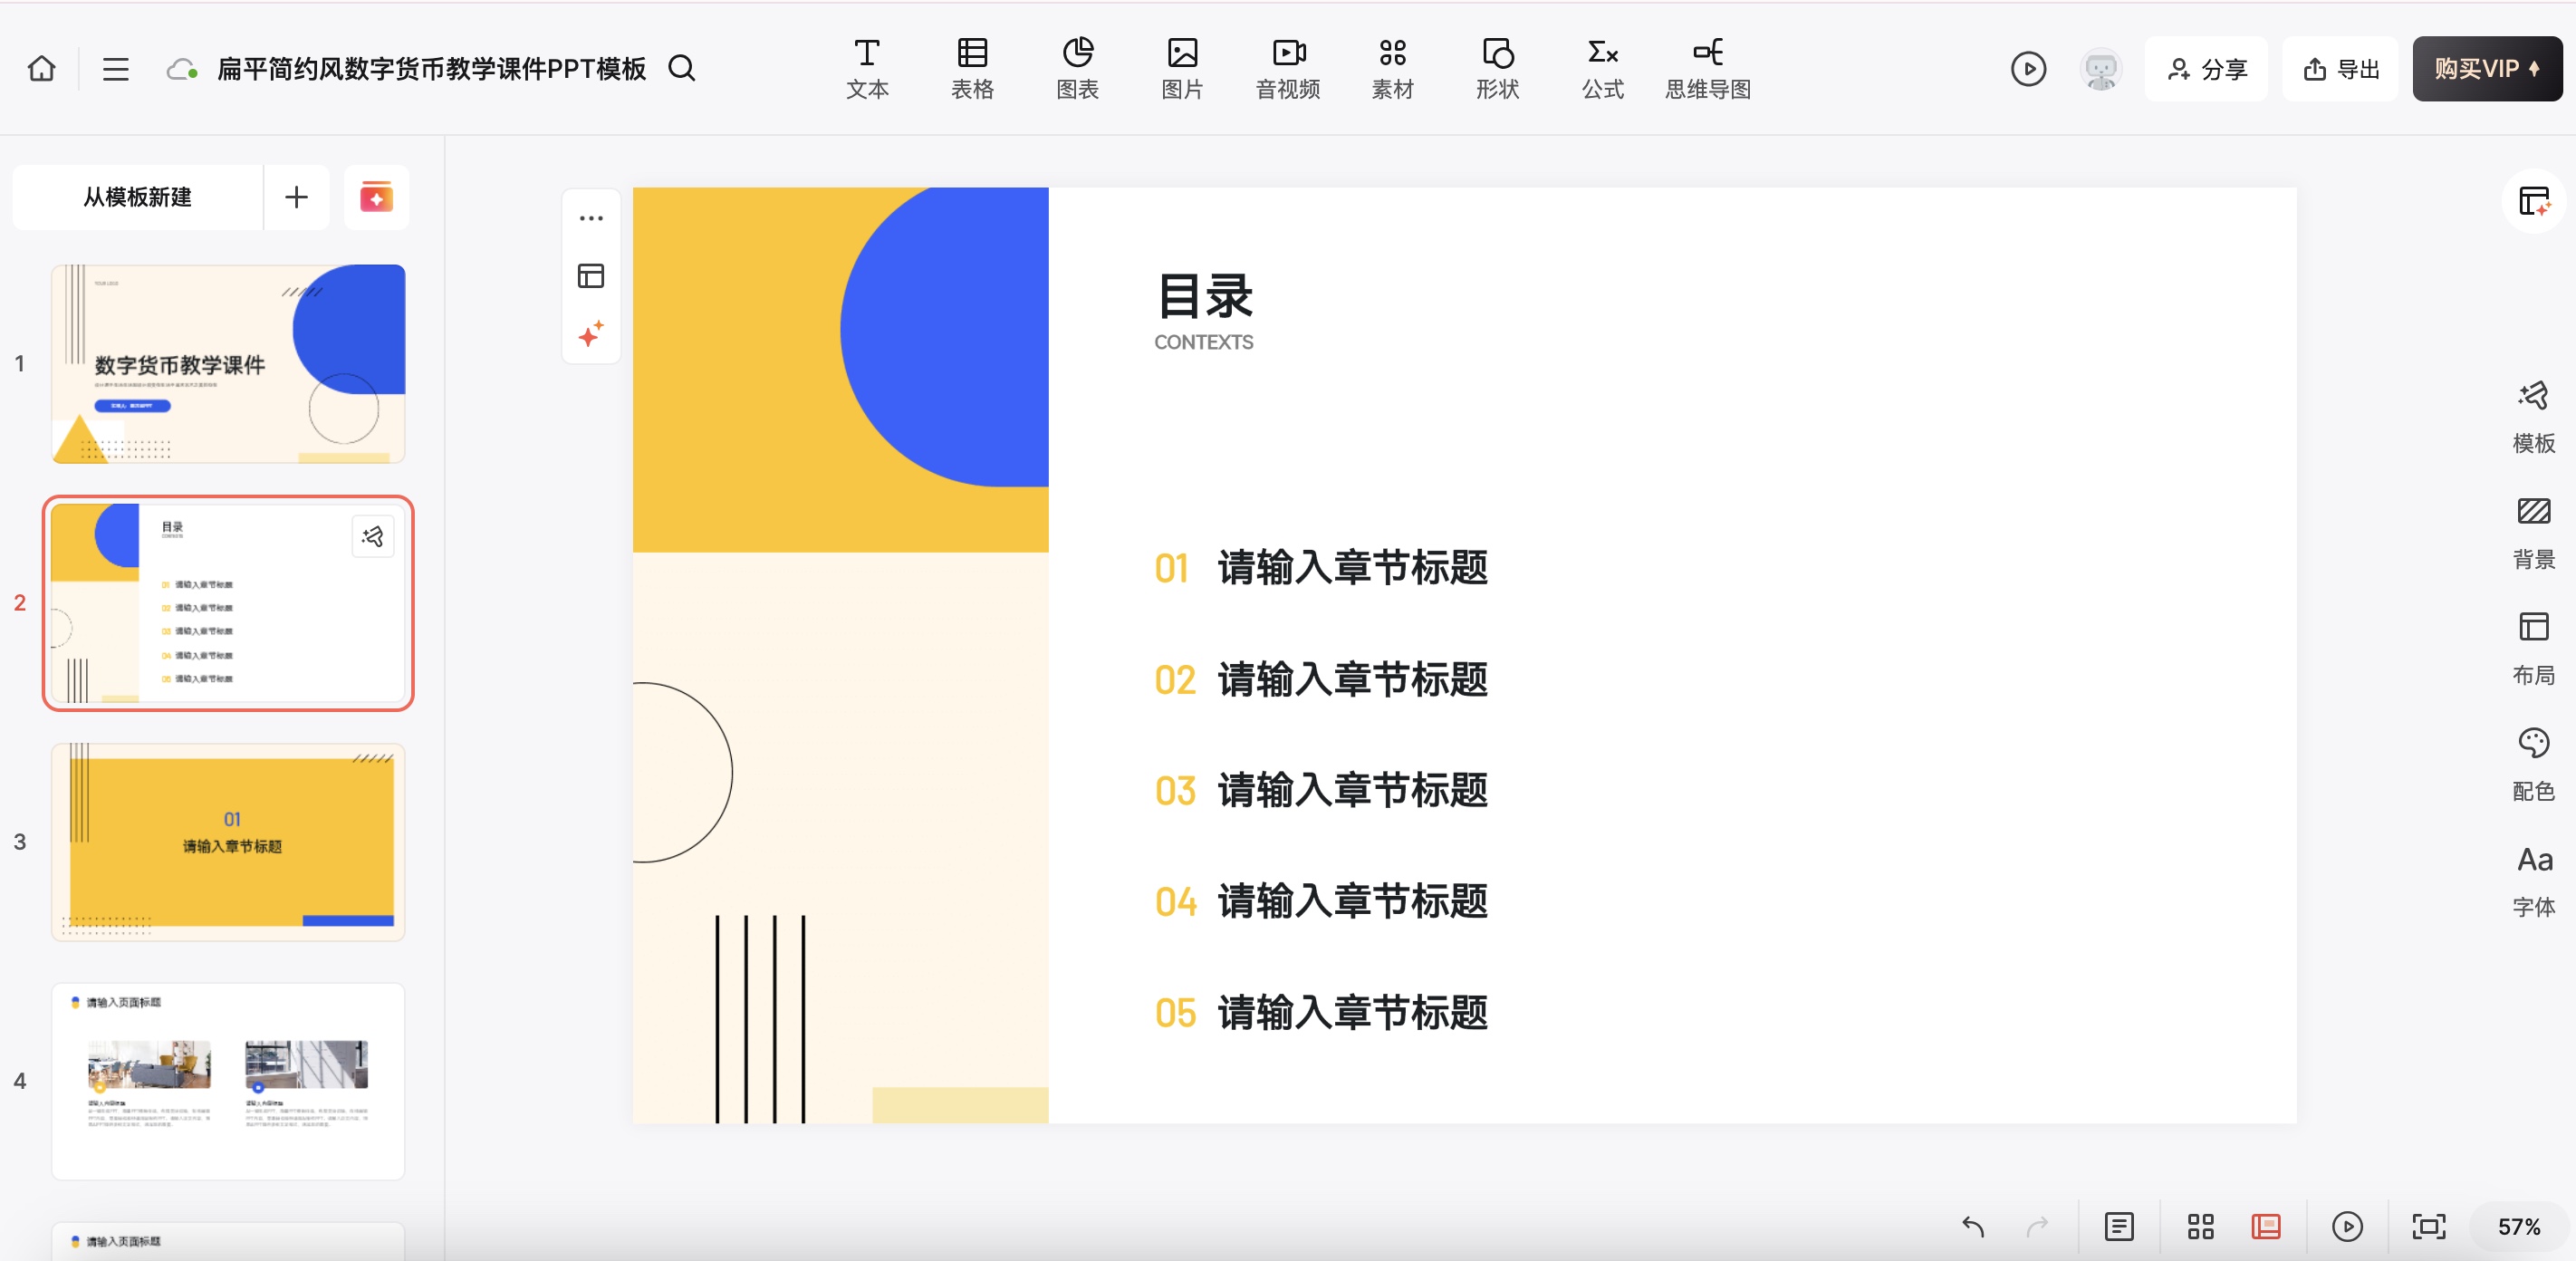Open the user avatar menu
Screen dimensions: 2576x1261
coord(2100,69)
